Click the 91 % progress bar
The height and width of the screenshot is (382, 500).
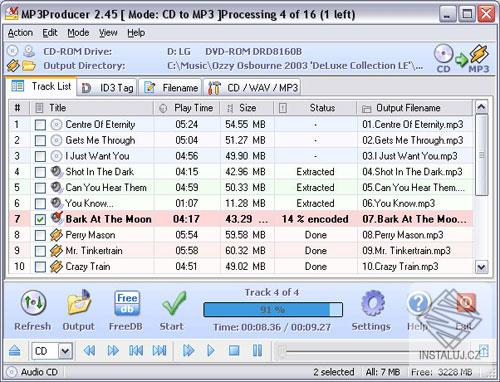point(273,310)
